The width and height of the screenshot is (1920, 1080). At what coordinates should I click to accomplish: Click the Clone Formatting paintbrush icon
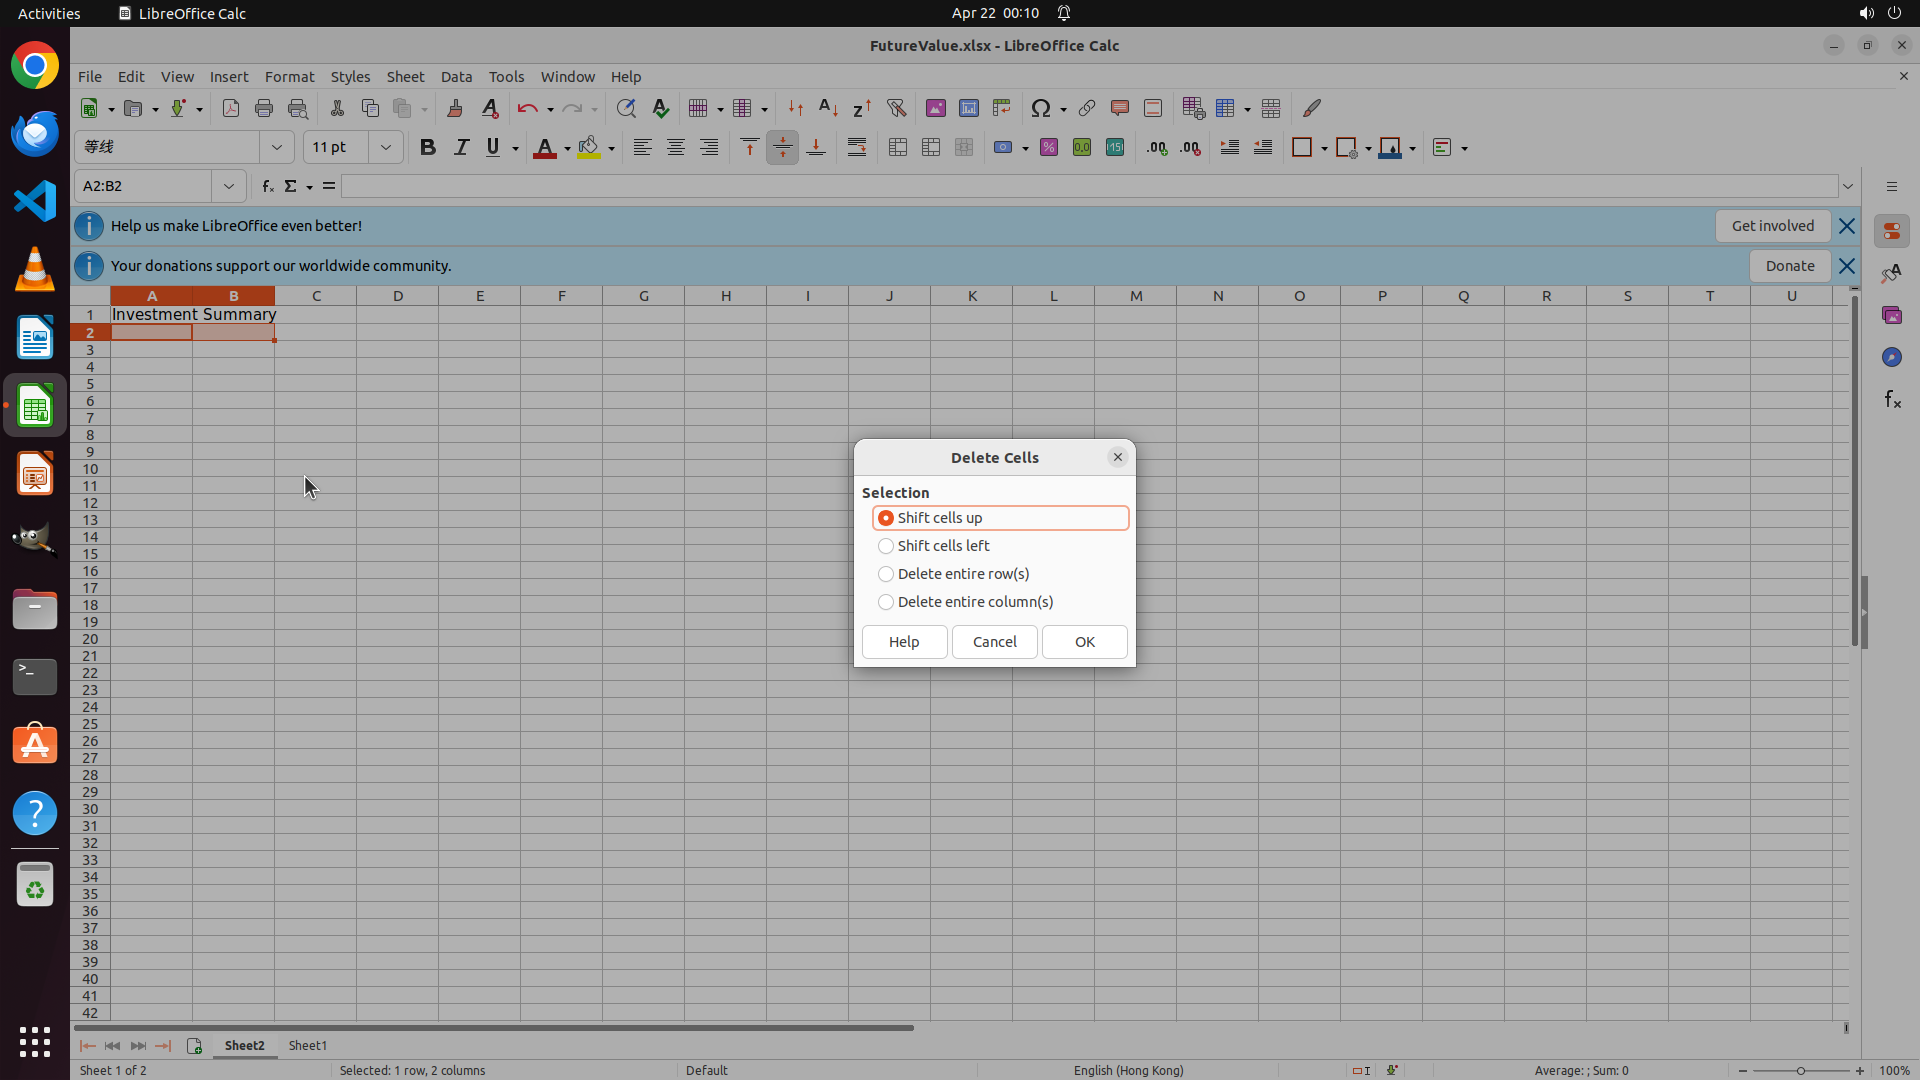click(x=455, y=108)
